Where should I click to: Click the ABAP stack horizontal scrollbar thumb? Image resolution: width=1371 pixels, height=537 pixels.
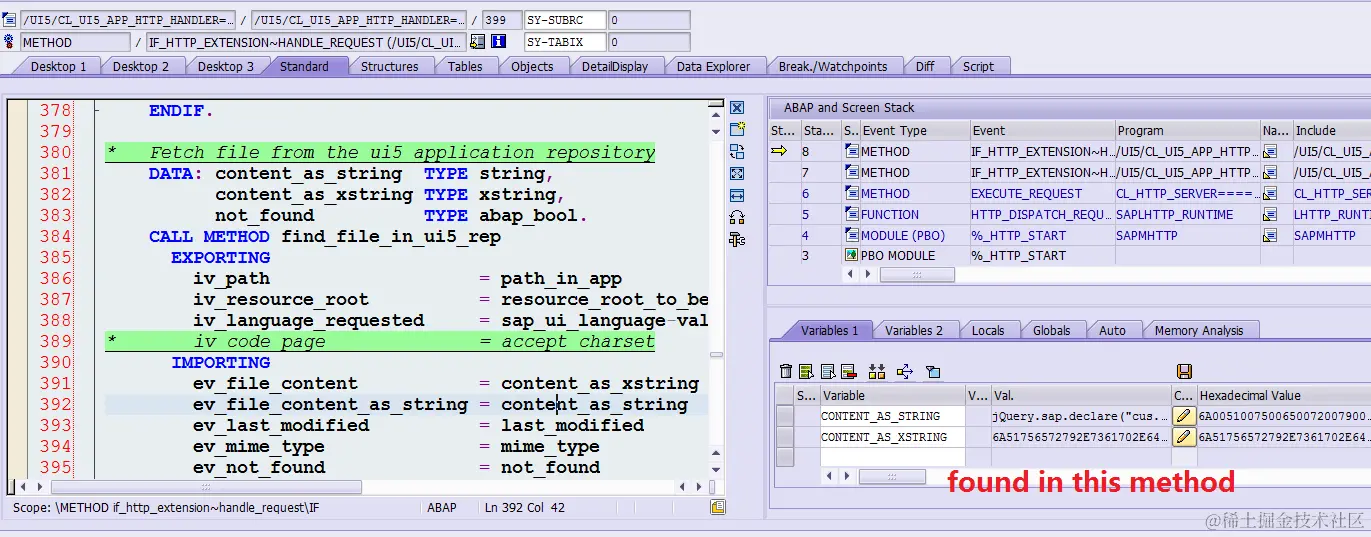pyautogui.click(x=916, y=274)
